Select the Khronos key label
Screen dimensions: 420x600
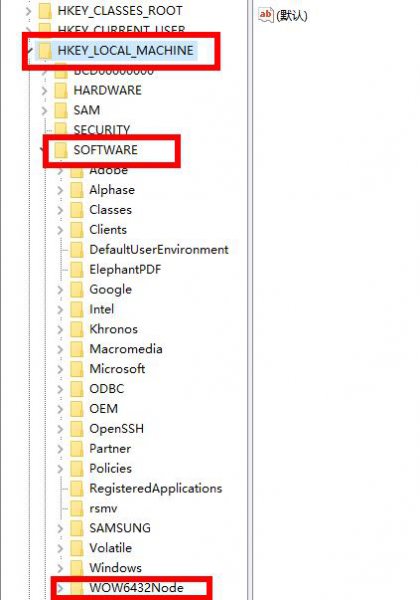pos(113,329)
